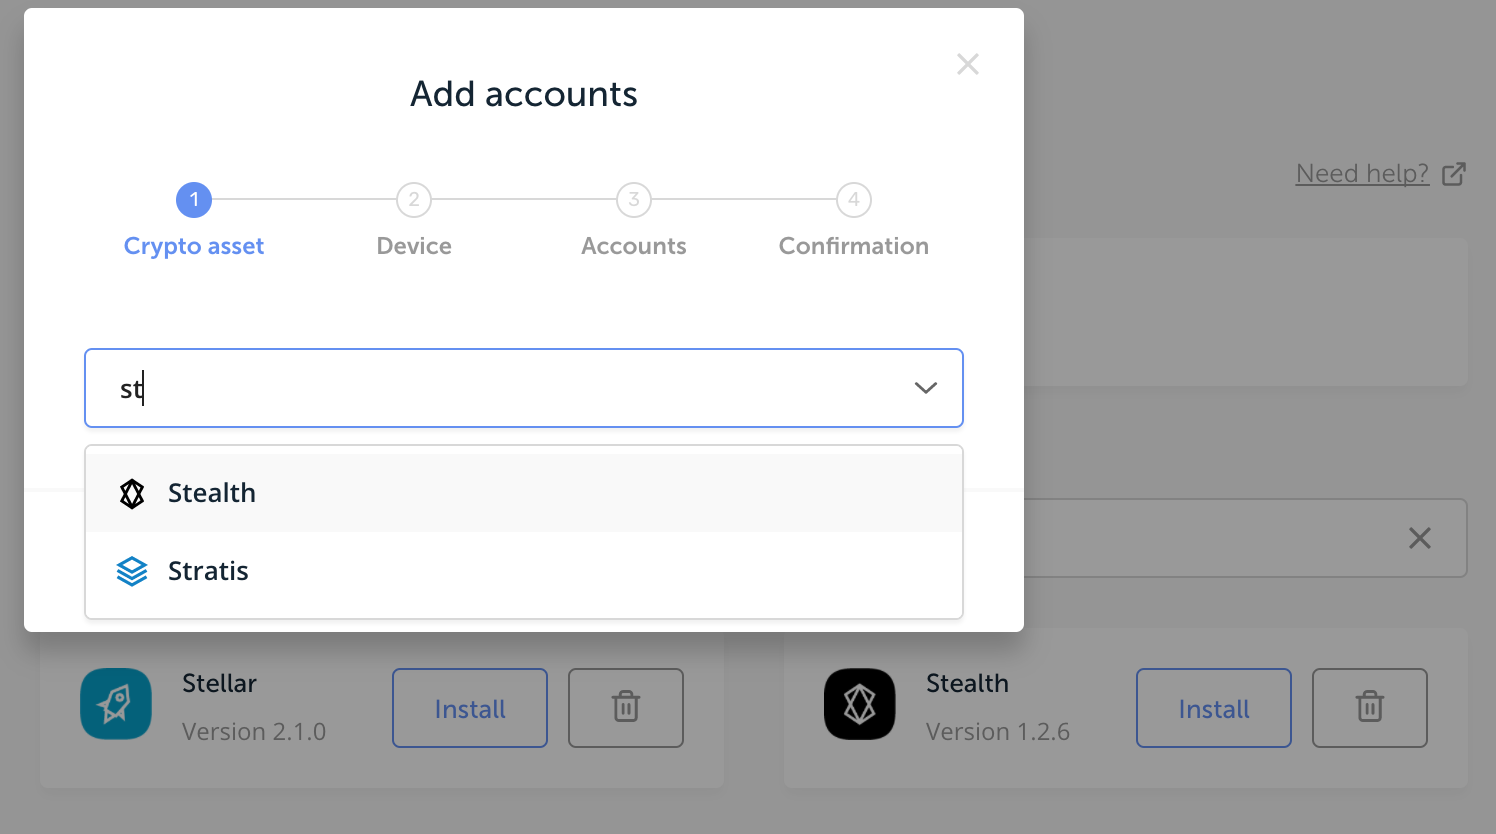The height and width of the screenshot is (834, 1496).
Task: Click the Stellar rocket app icon
Action: (116, 704)
